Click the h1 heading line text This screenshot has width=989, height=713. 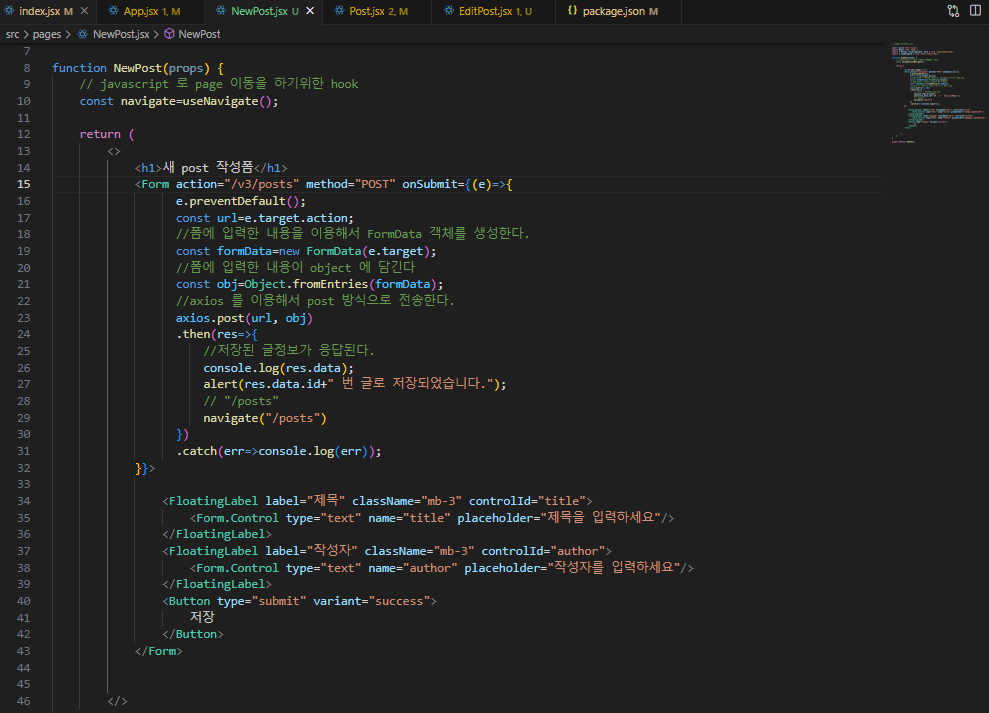[211, 167]
